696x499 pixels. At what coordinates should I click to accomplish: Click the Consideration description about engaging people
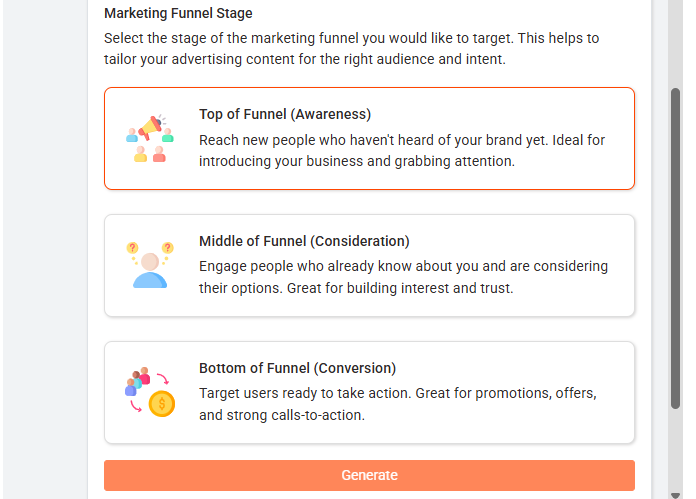click(x=403, y=277)
